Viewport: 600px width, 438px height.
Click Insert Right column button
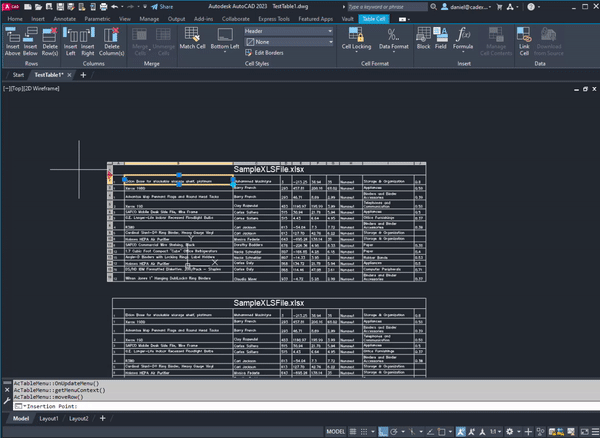point(87,42)
